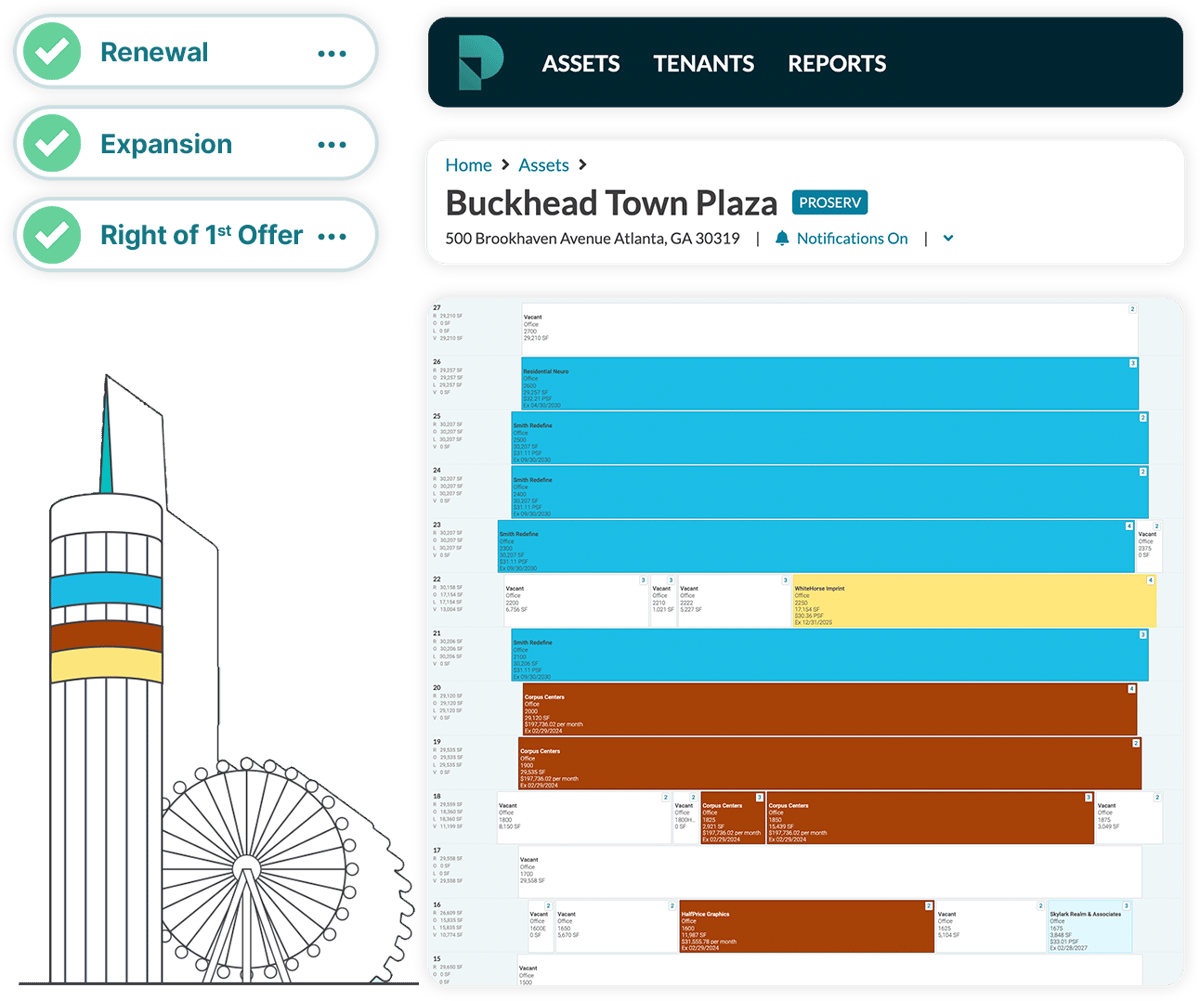The image size is (1200, 1001).
Task: Select the Vacant suite 1600E block
Action: click(540, 926)
